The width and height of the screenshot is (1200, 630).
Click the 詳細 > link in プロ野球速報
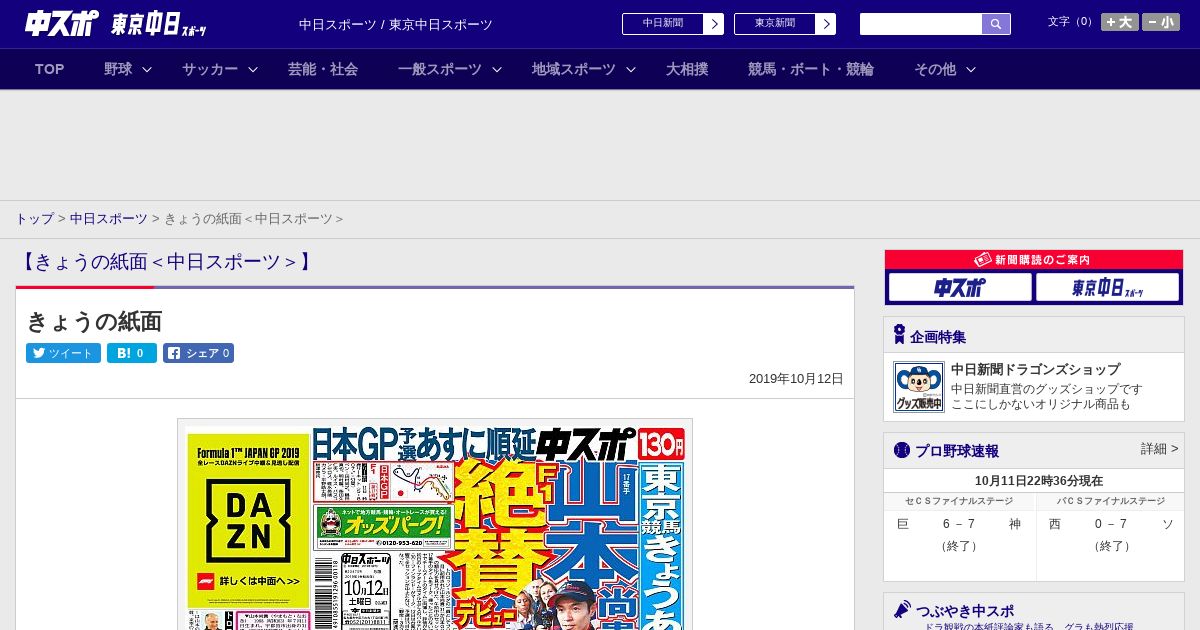(x=1159, y=449)
